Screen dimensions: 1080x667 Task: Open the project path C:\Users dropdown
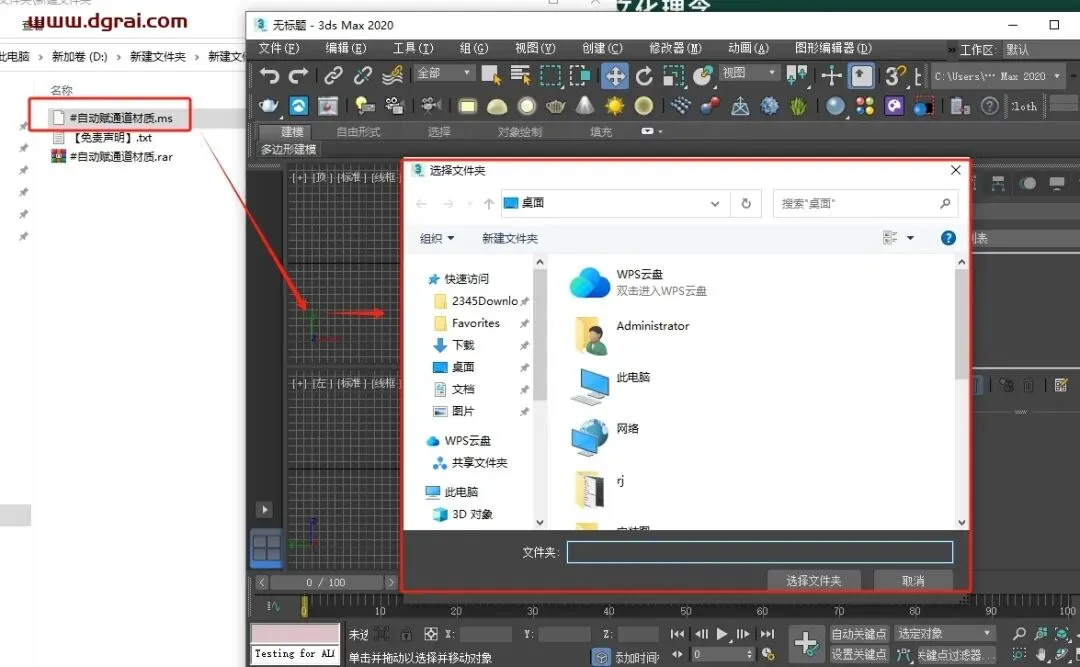[997, 76]
